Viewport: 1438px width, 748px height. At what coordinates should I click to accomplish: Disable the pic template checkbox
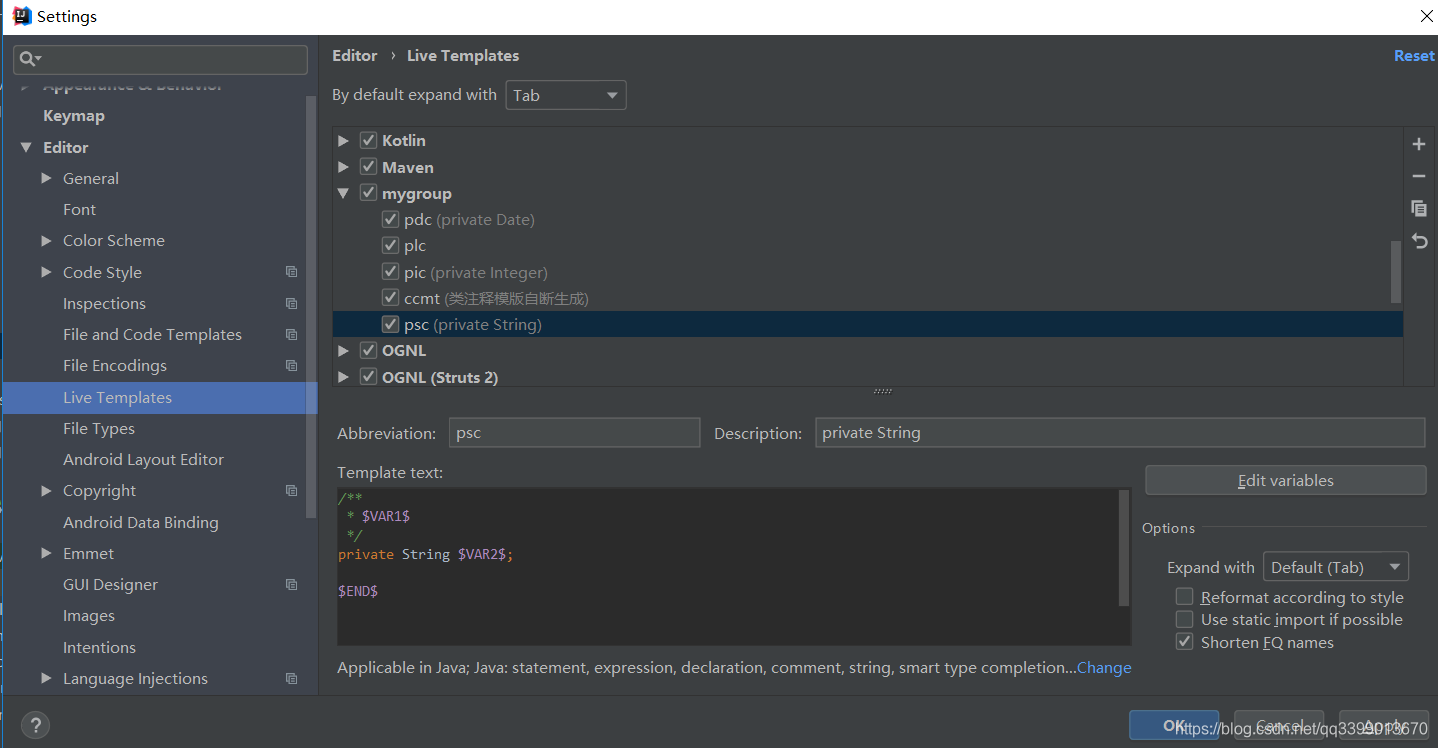391,272
